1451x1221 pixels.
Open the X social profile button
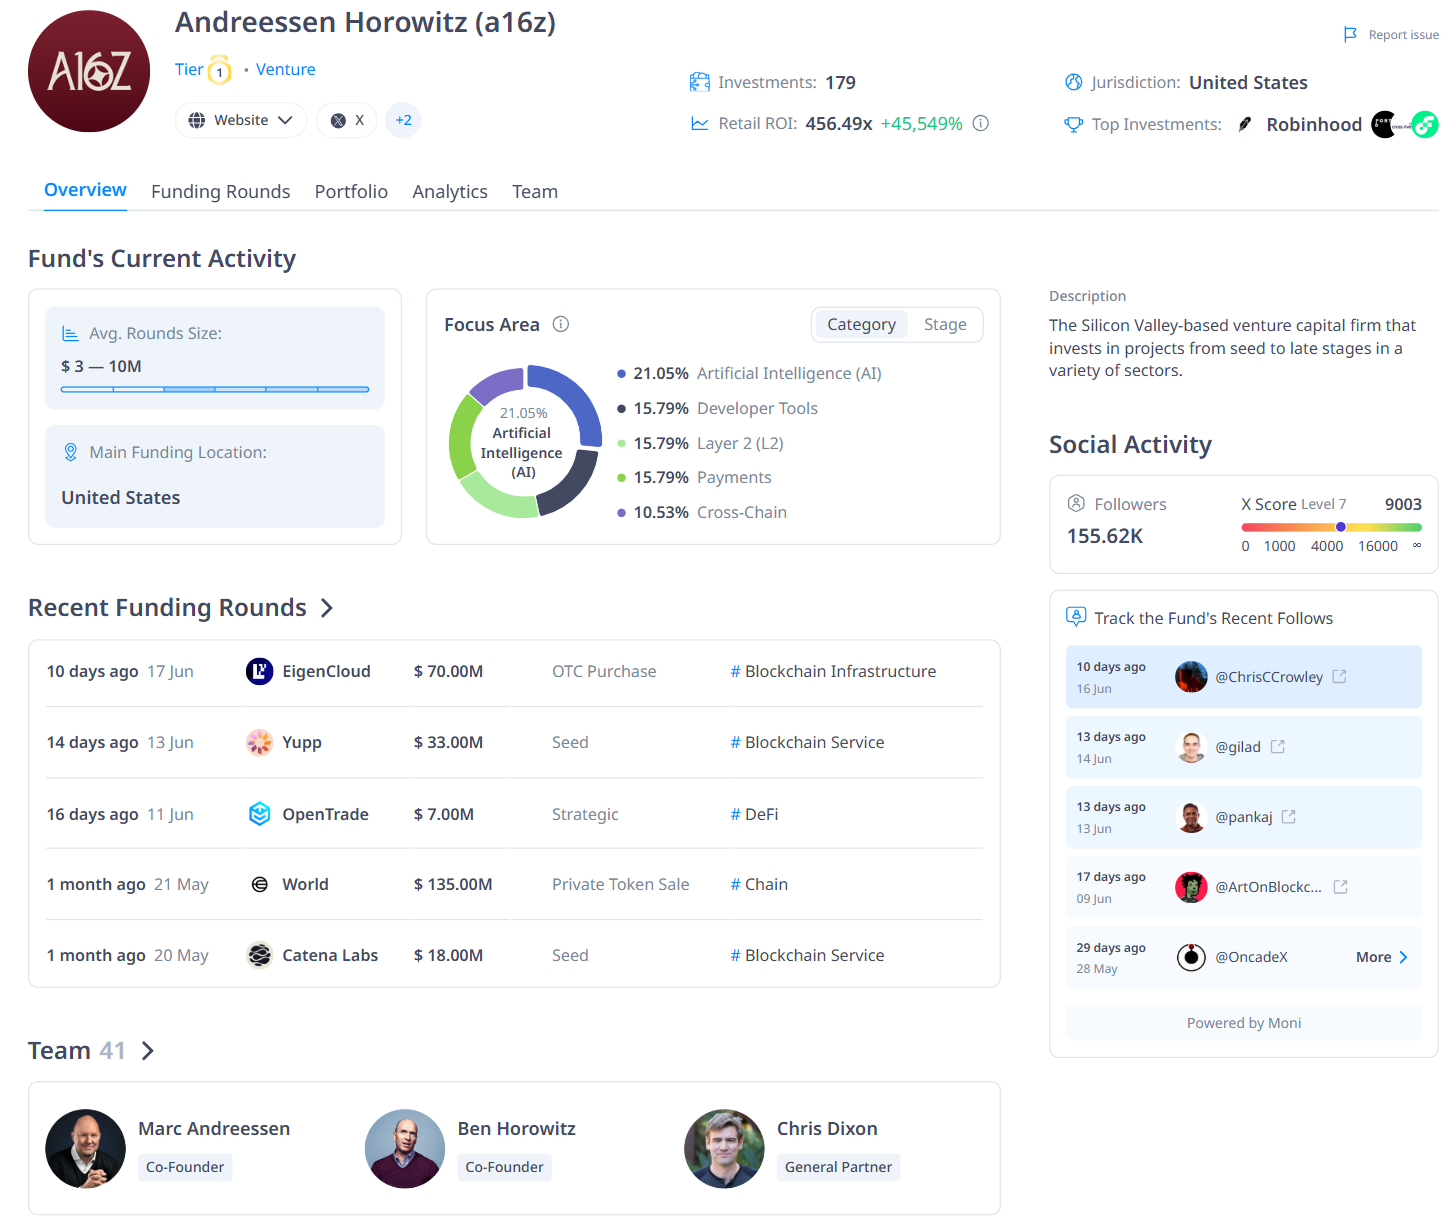coord(347,120)
